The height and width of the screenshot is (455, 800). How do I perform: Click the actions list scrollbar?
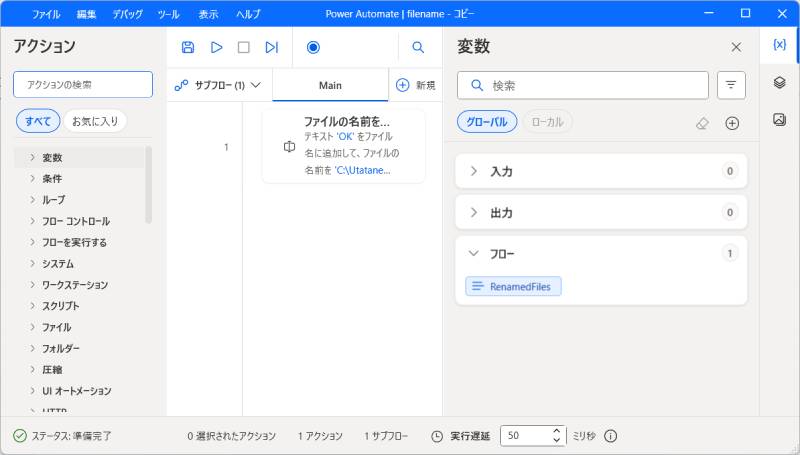(x=148, y=185)
